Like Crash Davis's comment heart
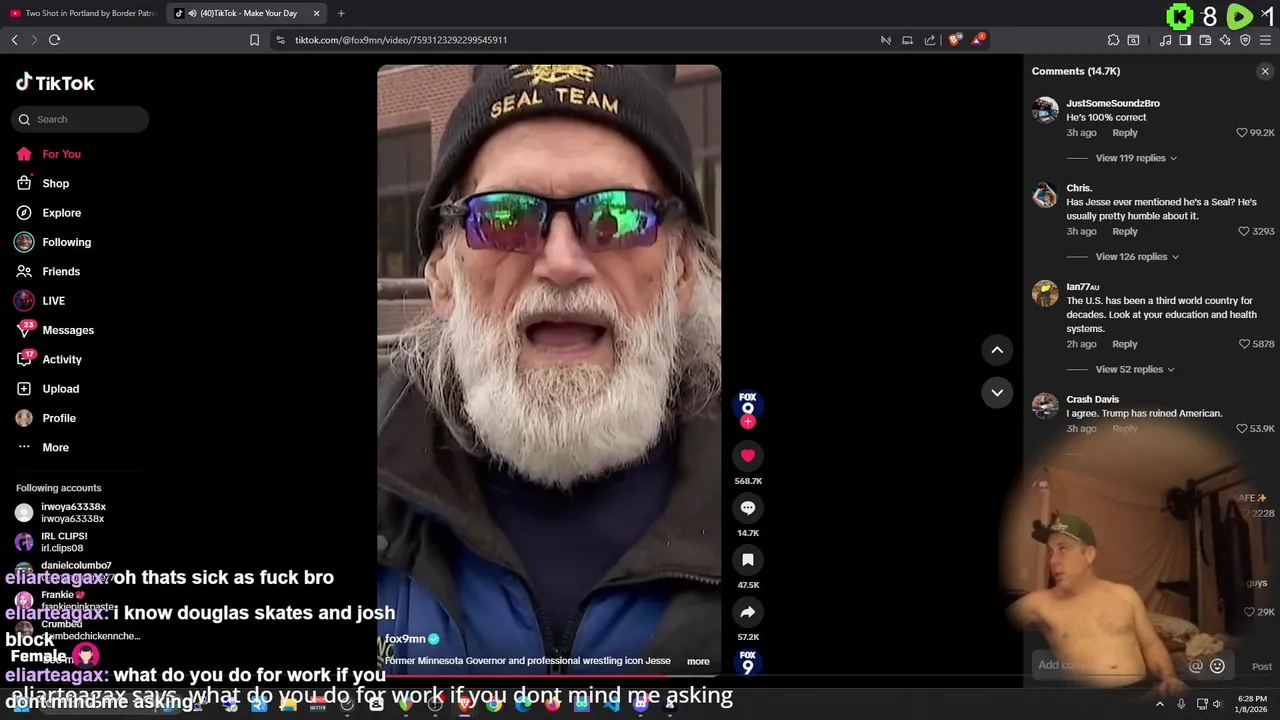 click(1242, 429)
